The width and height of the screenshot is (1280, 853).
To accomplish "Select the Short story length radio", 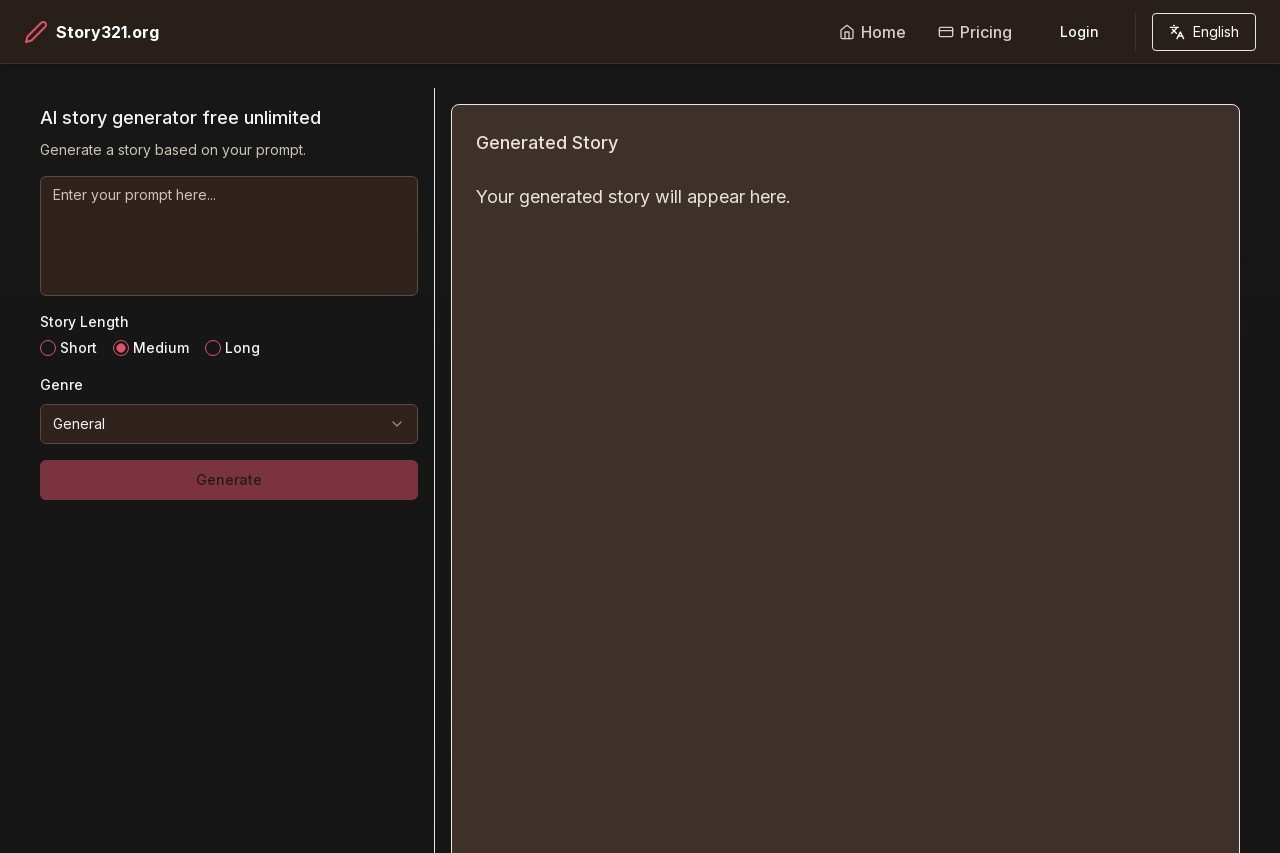I will coord(48,348).
